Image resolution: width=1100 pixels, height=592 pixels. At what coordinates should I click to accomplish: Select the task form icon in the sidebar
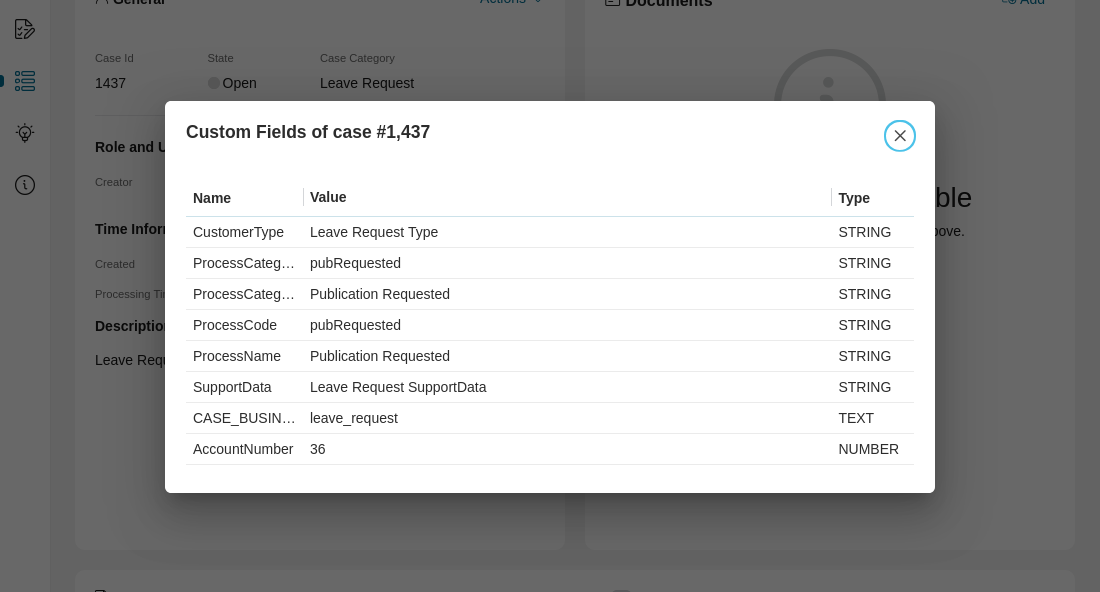(25, 29)
